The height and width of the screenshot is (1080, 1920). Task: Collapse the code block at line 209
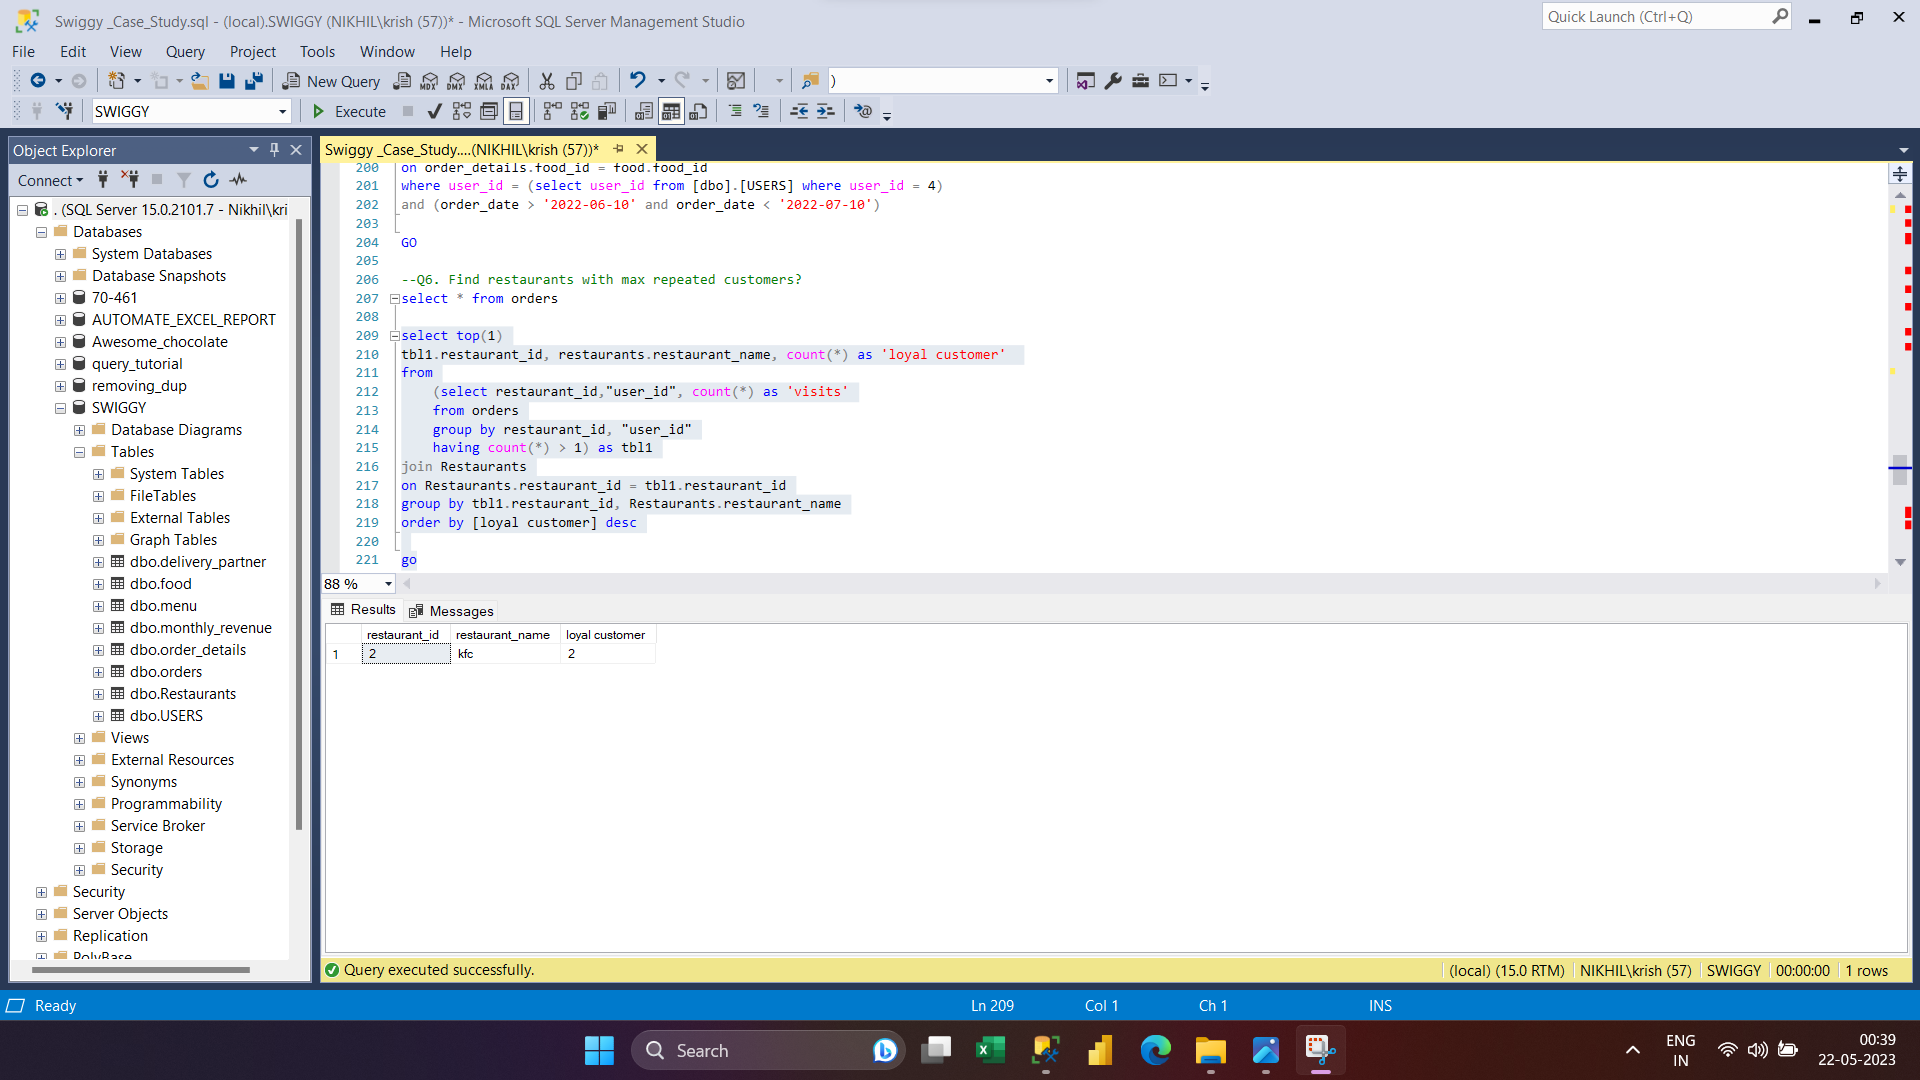coord(395,336)
